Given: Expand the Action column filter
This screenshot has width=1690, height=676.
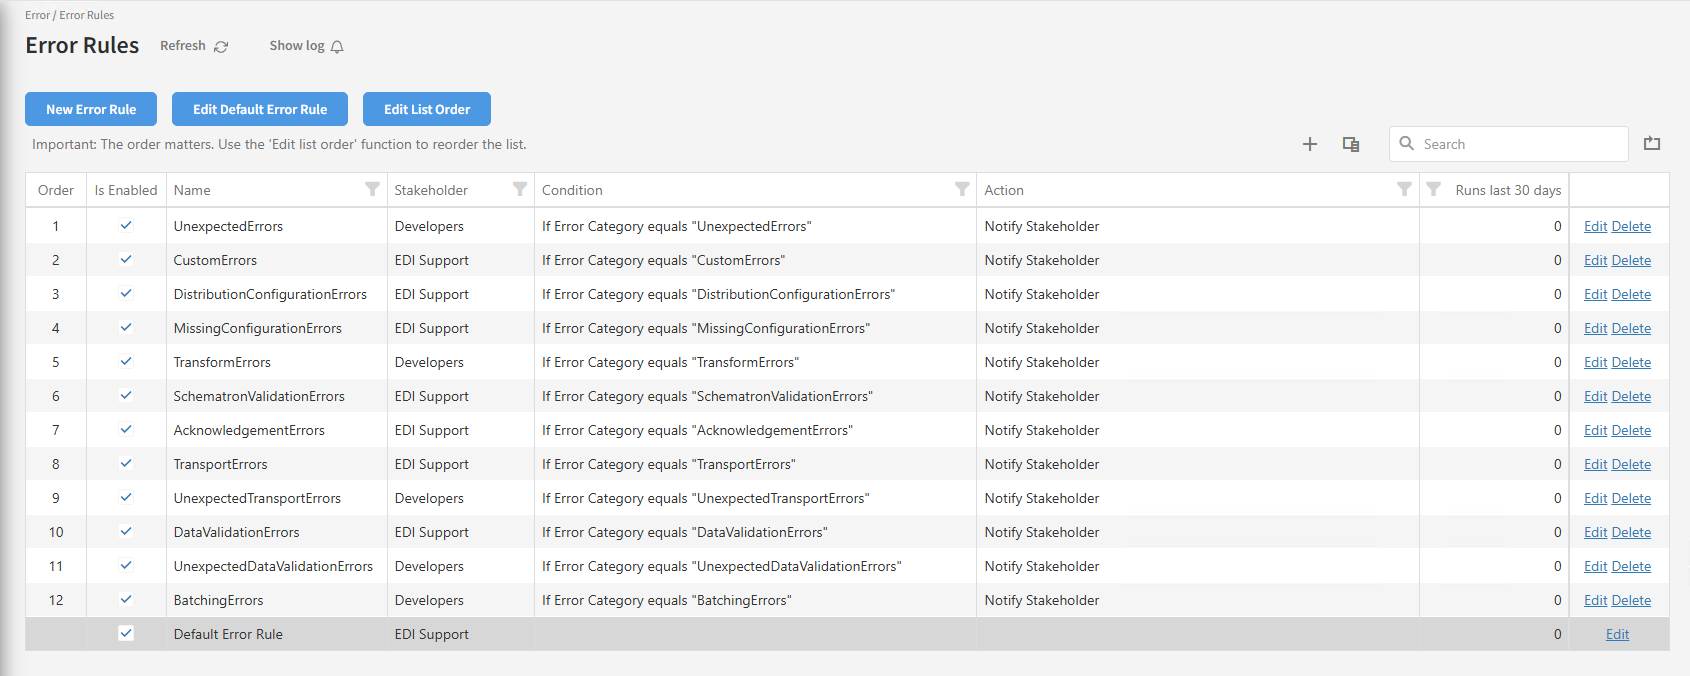Looking at the screenshot, I should (x=1404, y=189).
